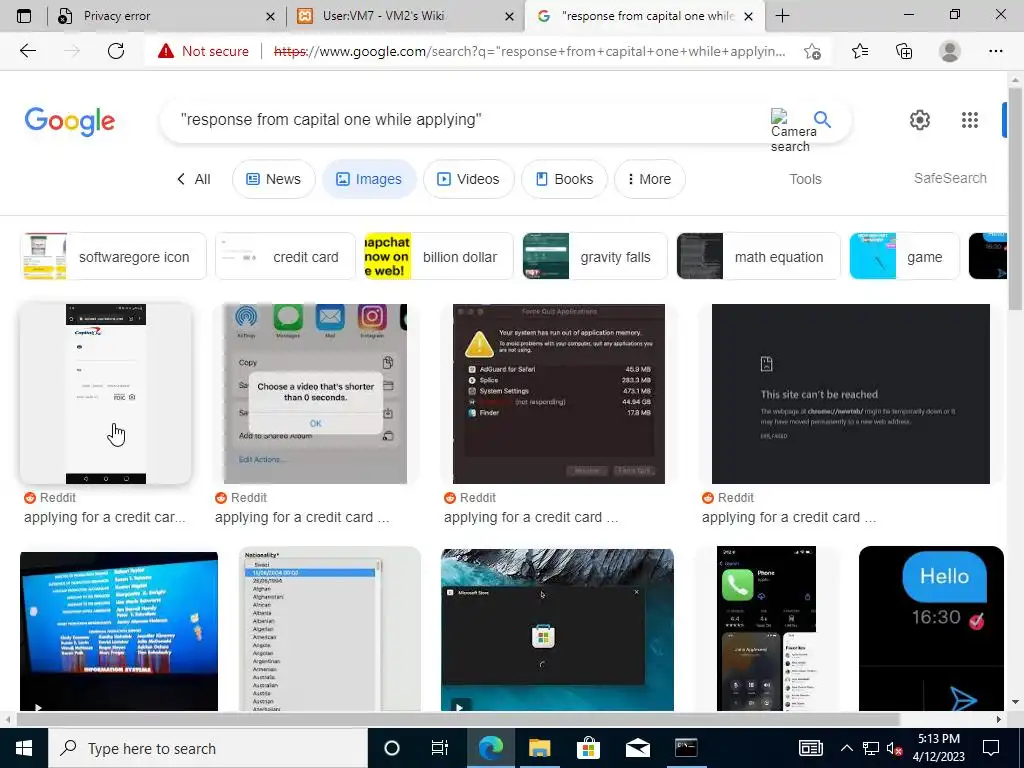Open the Mail app from the taskbar
1024x768 pixels.
(x=637, y=748)
